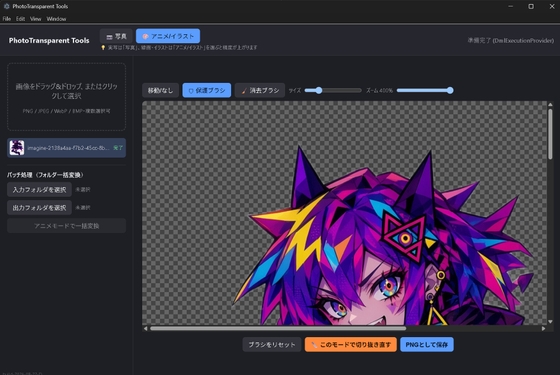Image resolution: width=560 pixels, height=375 pixels.
Task: Click the バッチ処理 section heading
Action: pyautogui.click(x=45, y=175)
